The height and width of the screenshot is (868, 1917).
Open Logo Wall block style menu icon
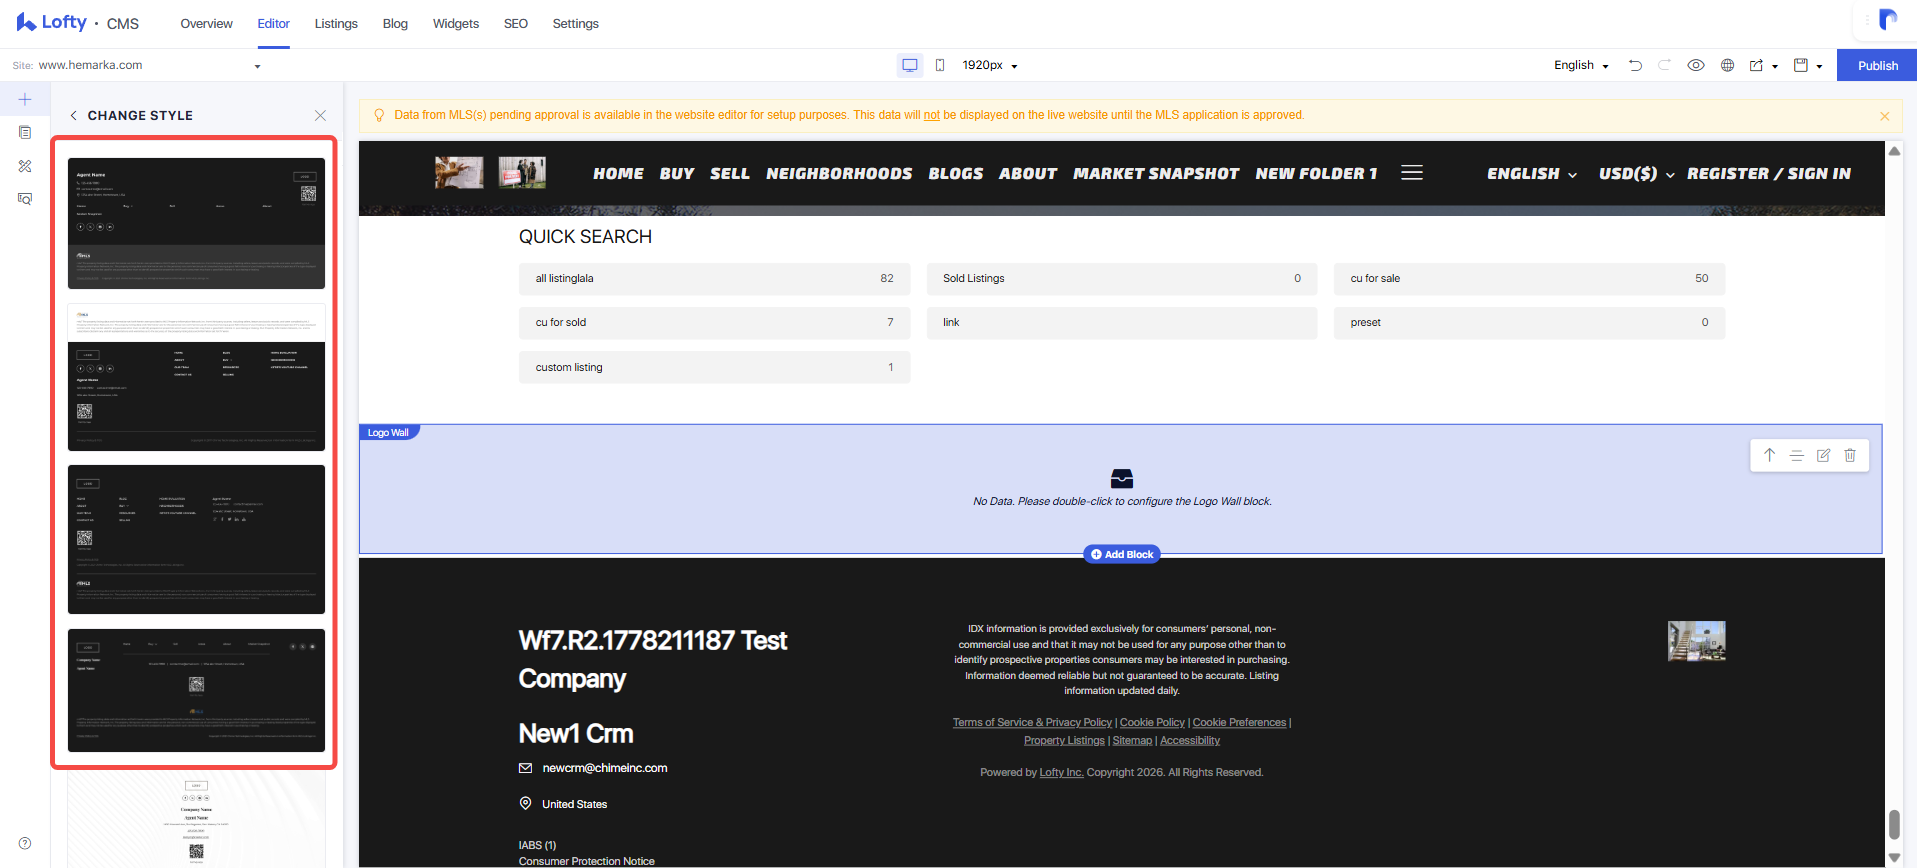pos(1796,455)
